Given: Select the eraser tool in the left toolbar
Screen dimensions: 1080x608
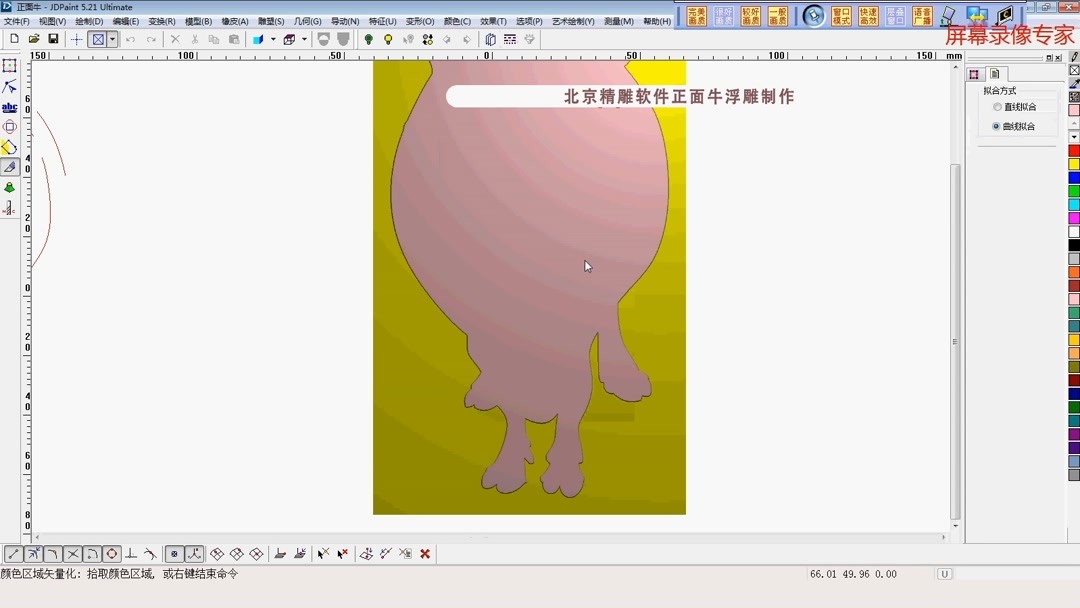Looking at the screenshot, I should point(10,167).
